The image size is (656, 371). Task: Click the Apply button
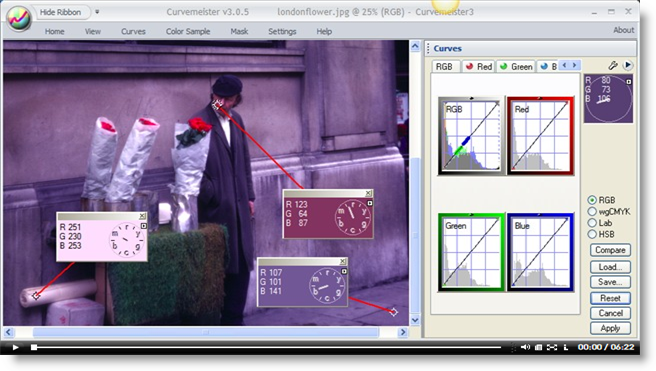point(610,328)
